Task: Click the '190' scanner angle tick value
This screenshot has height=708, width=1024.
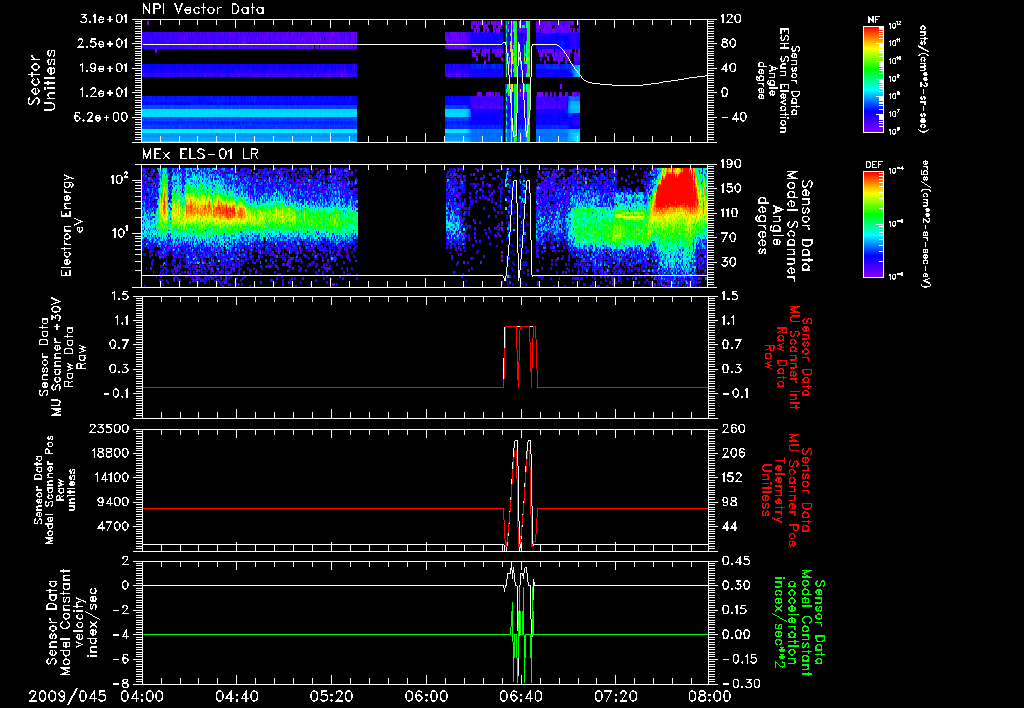Action: coord(730,164)
